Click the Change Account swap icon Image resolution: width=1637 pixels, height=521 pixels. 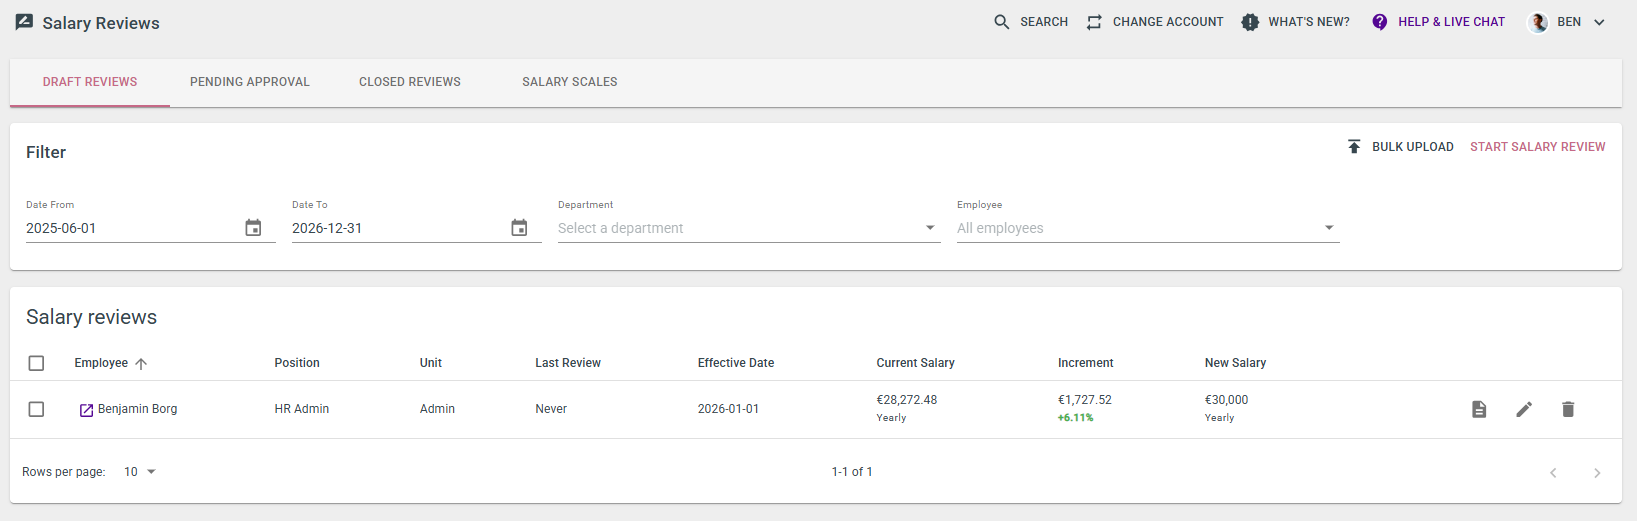click(x=1094, y=22)
